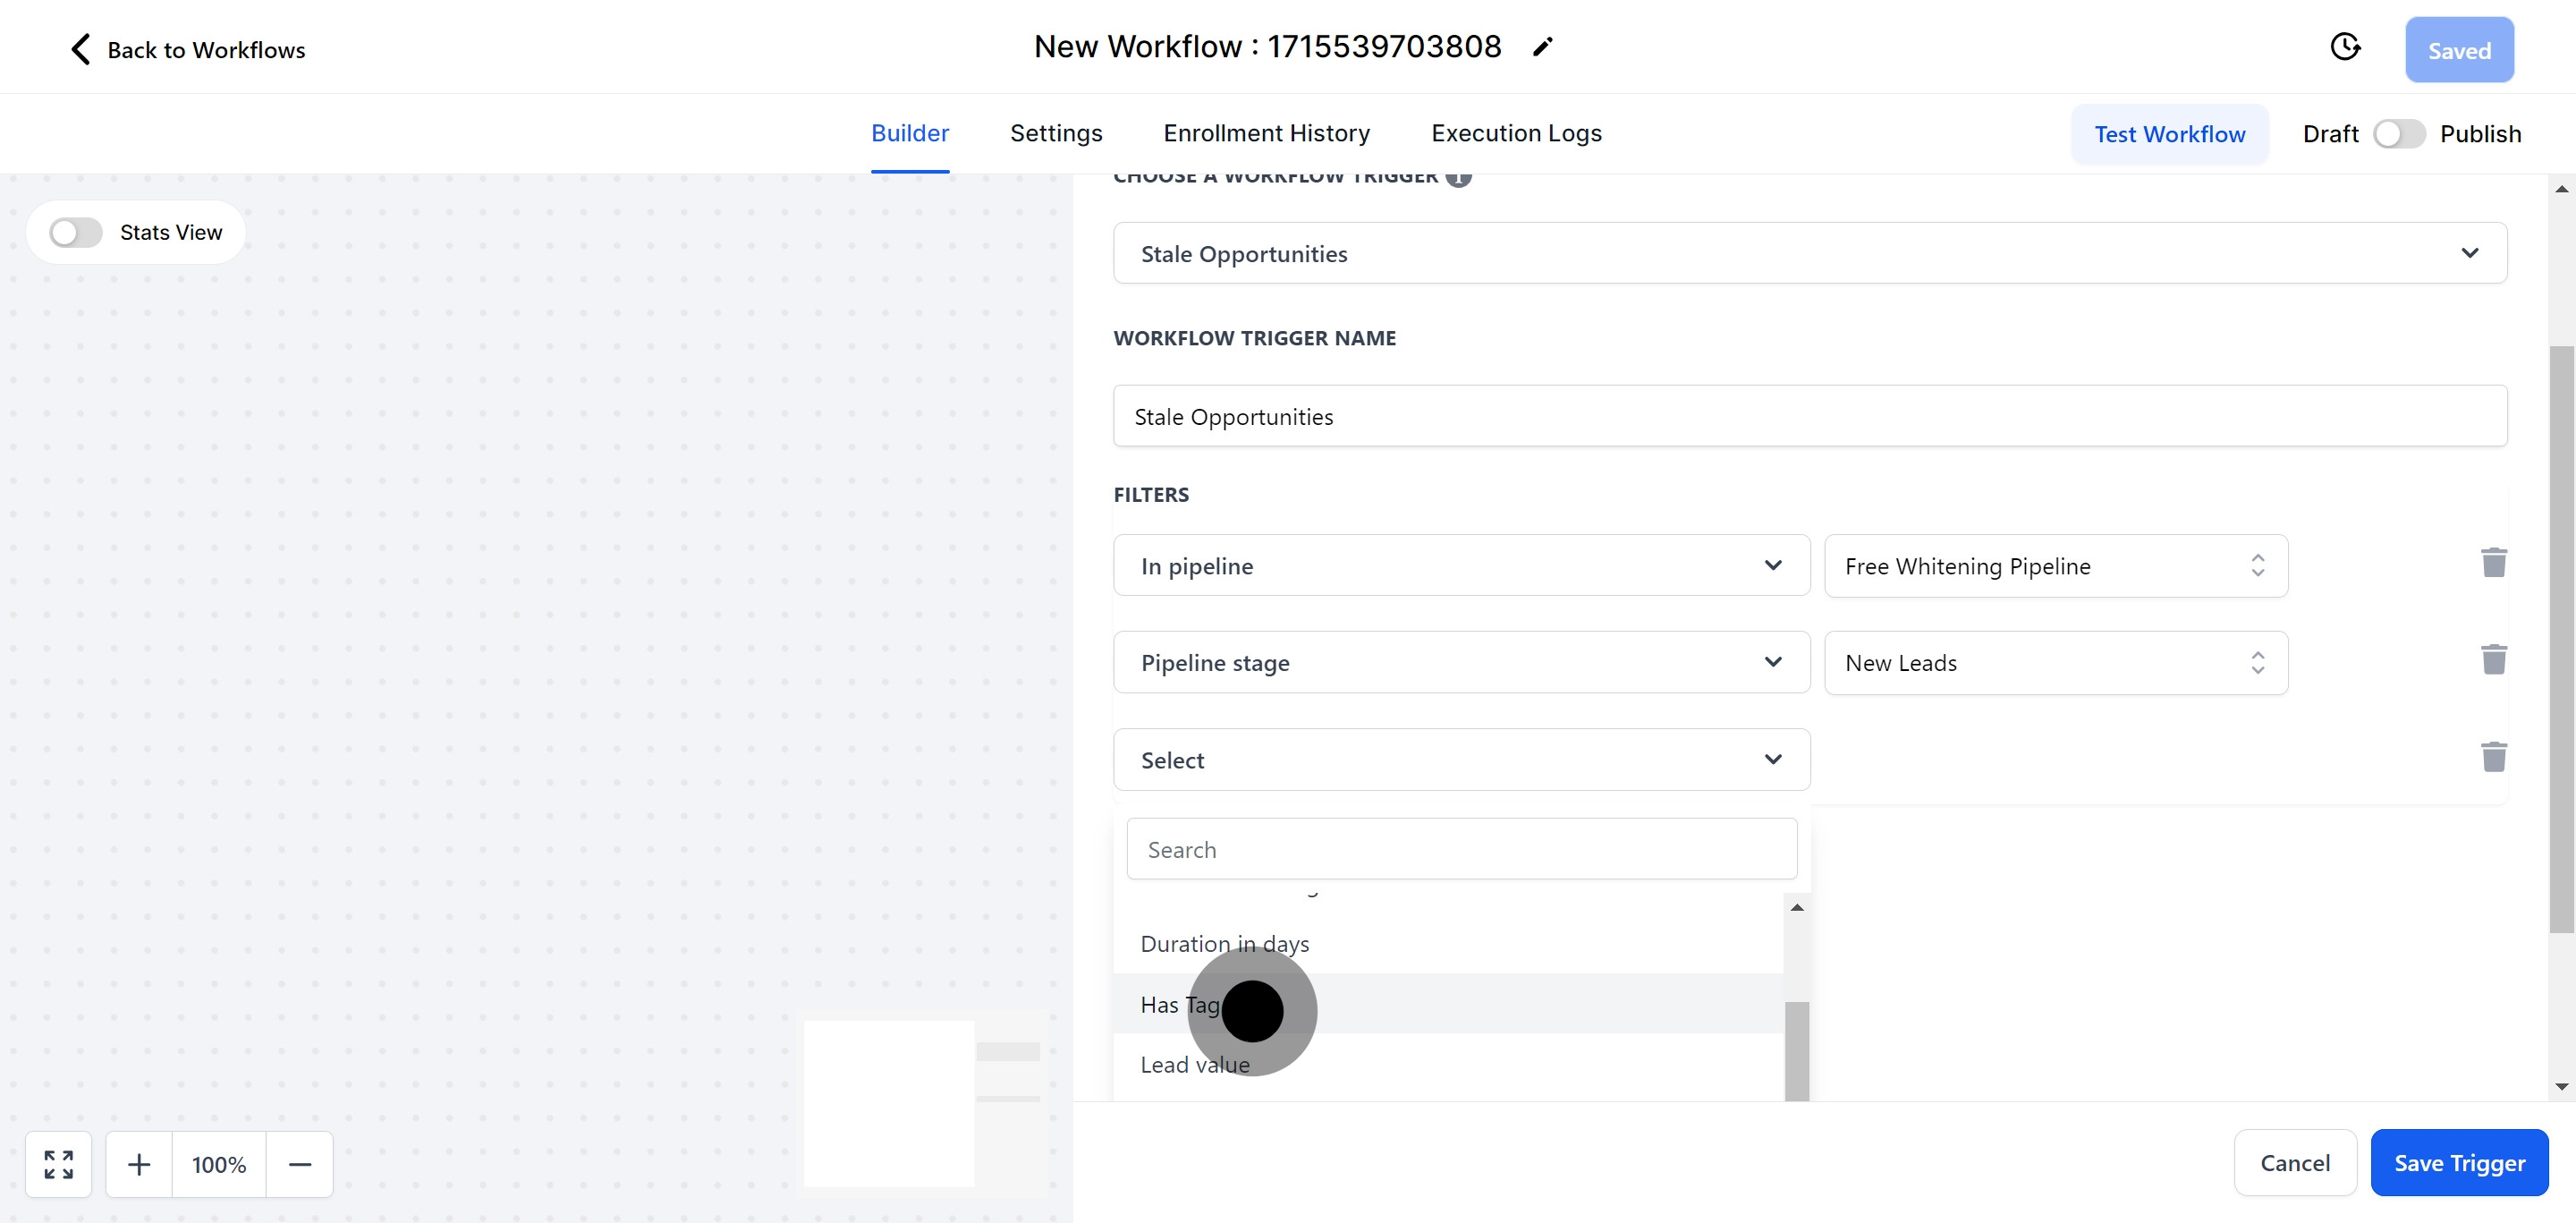
Task: Open the Pipeline stage filter dropdown
Action: [x=1460, y=662]
